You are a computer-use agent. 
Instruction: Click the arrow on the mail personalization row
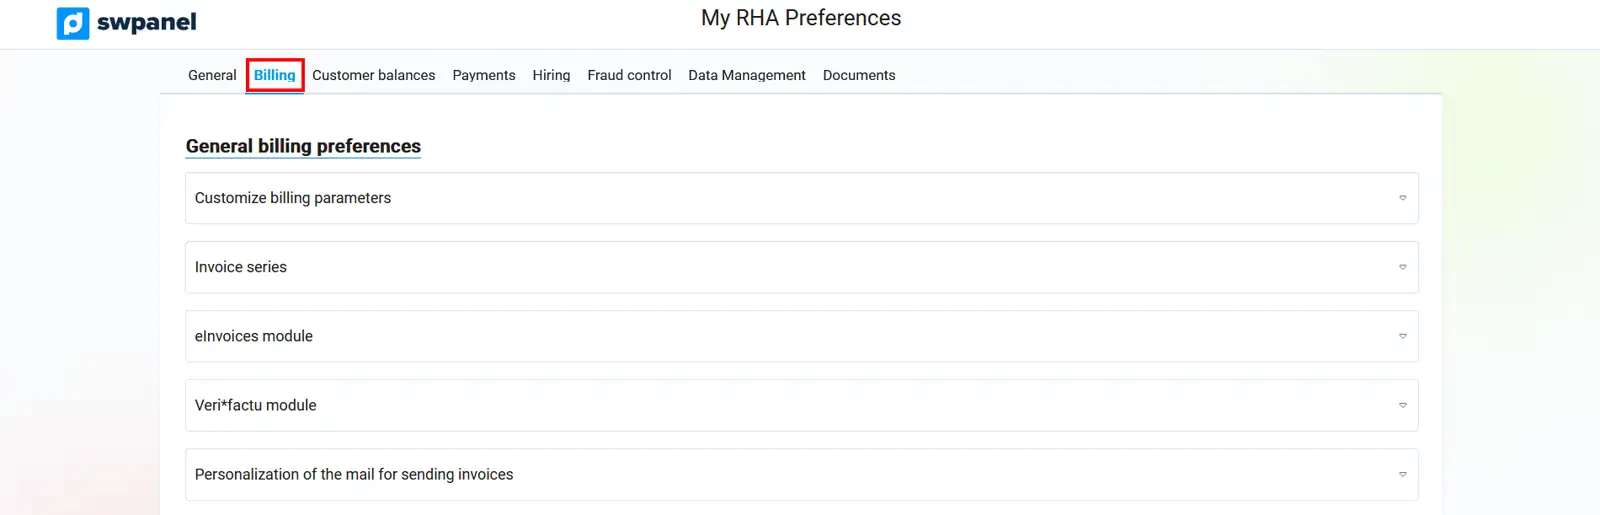tap(1402, 474)
